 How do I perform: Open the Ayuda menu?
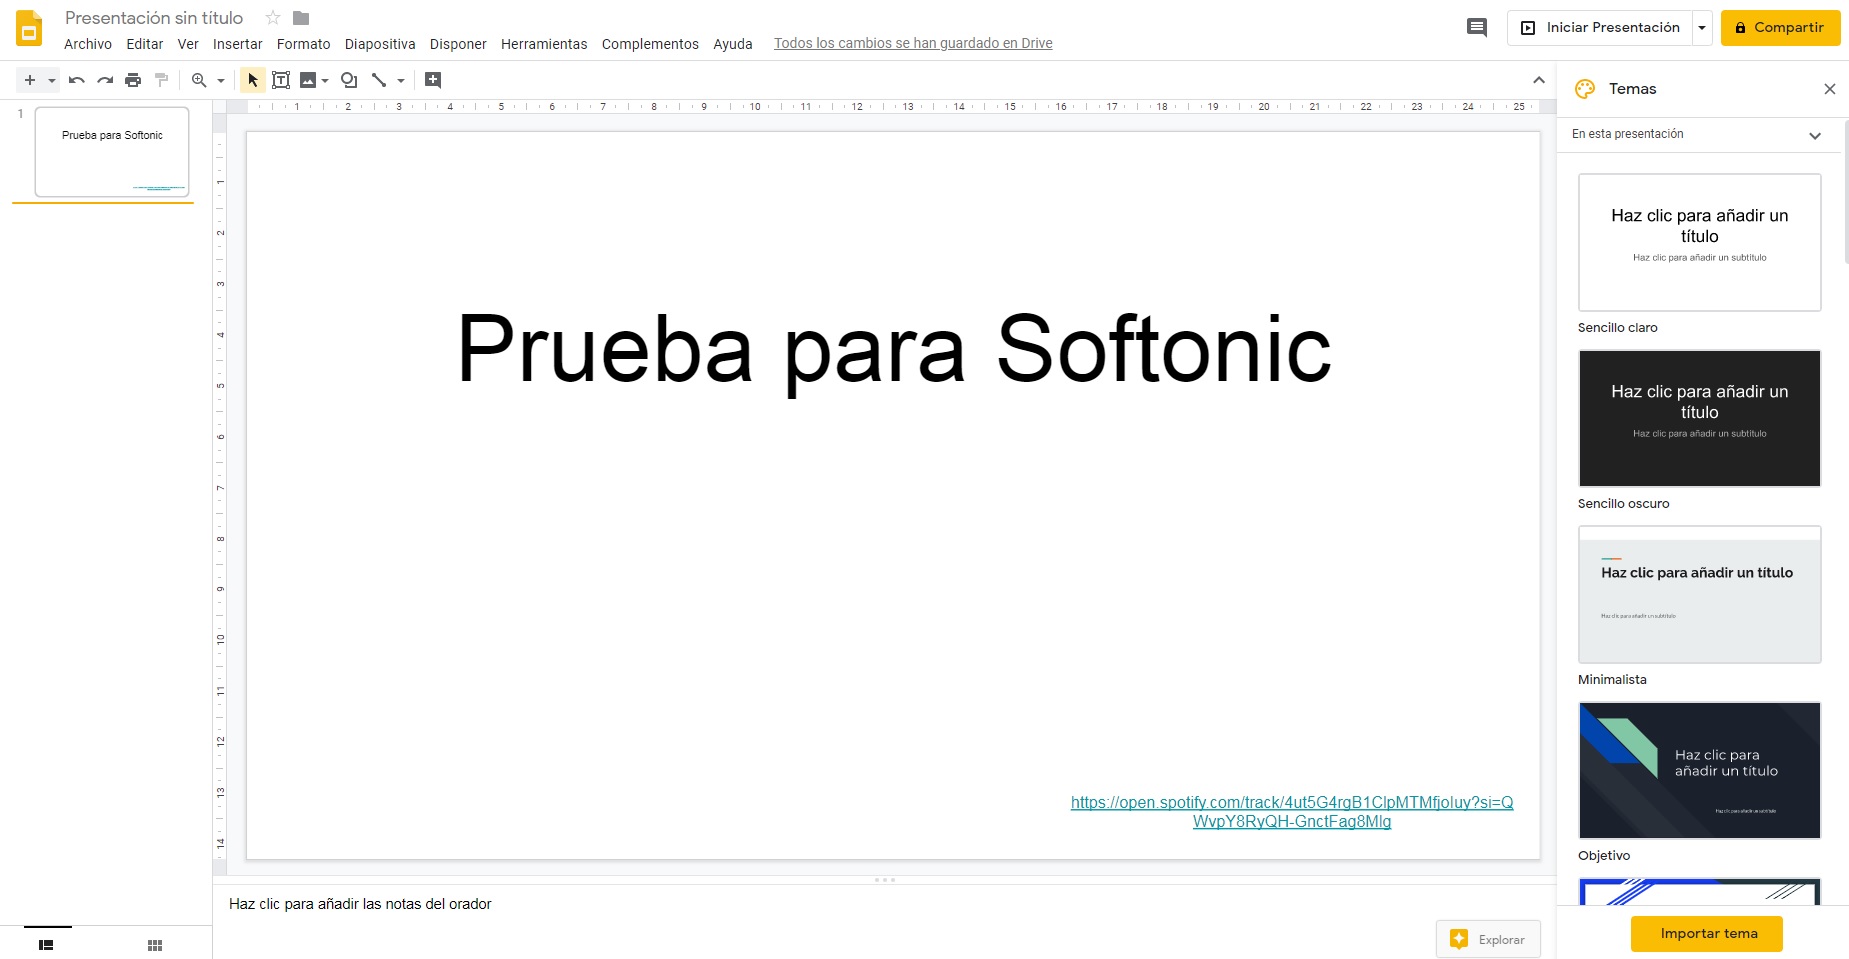point(733,44)
